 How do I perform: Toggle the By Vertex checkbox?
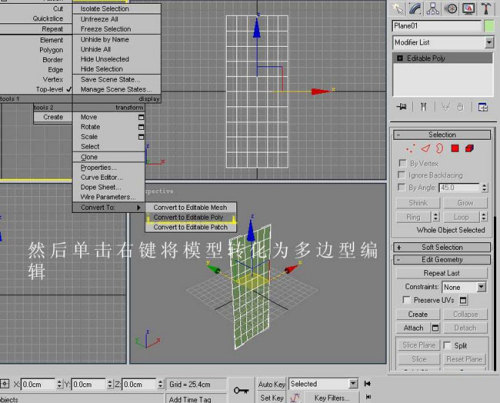[x=402, y=163]
